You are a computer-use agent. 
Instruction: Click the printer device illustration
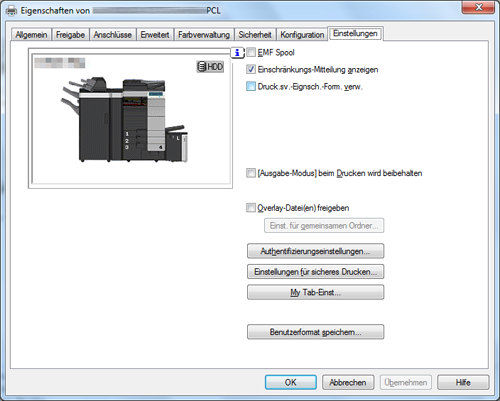point(124,119)
